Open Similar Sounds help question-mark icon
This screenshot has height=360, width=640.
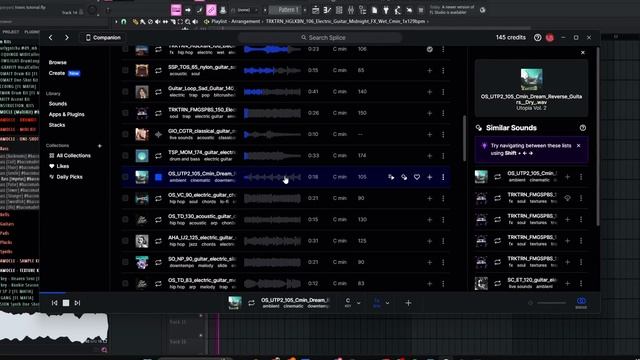(582, 128)
